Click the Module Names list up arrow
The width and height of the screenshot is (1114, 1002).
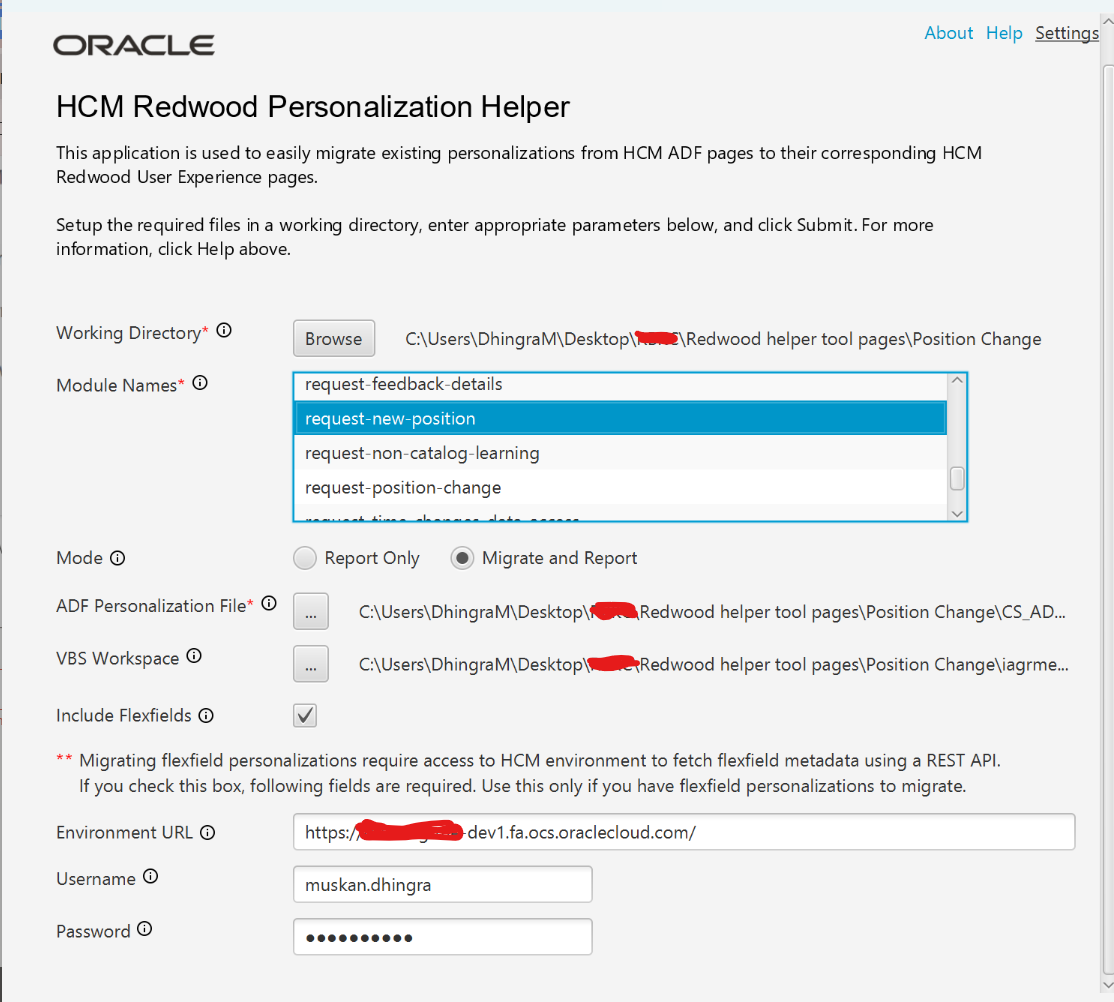click(x=957, y=380)
